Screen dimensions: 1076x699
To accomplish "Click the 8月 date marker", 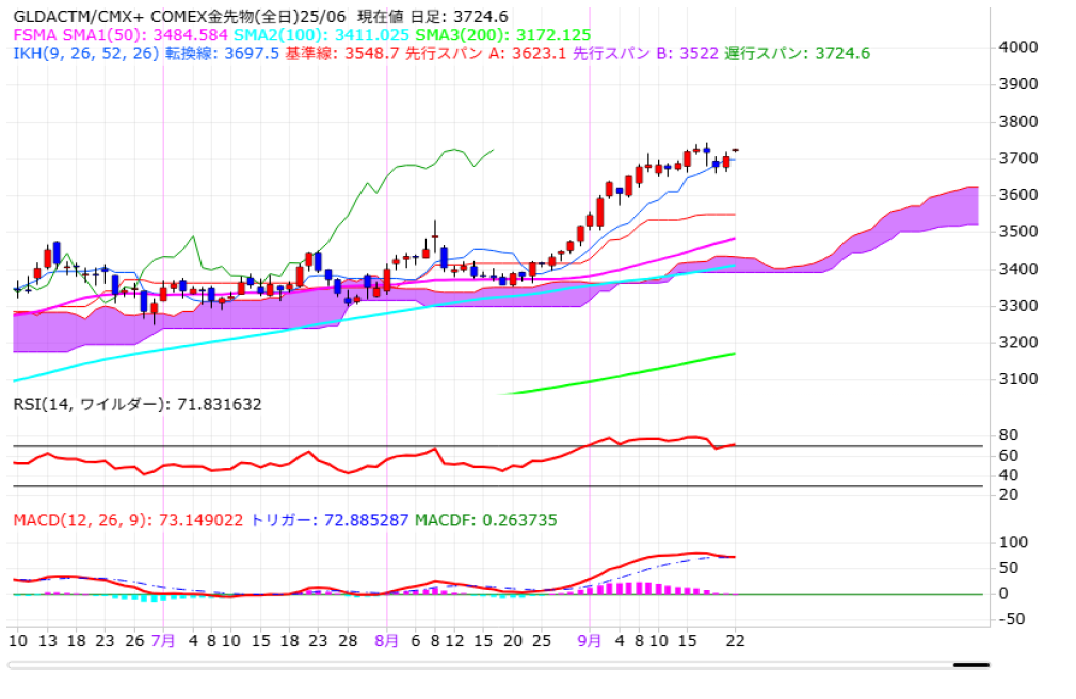I will click(387, 640).
